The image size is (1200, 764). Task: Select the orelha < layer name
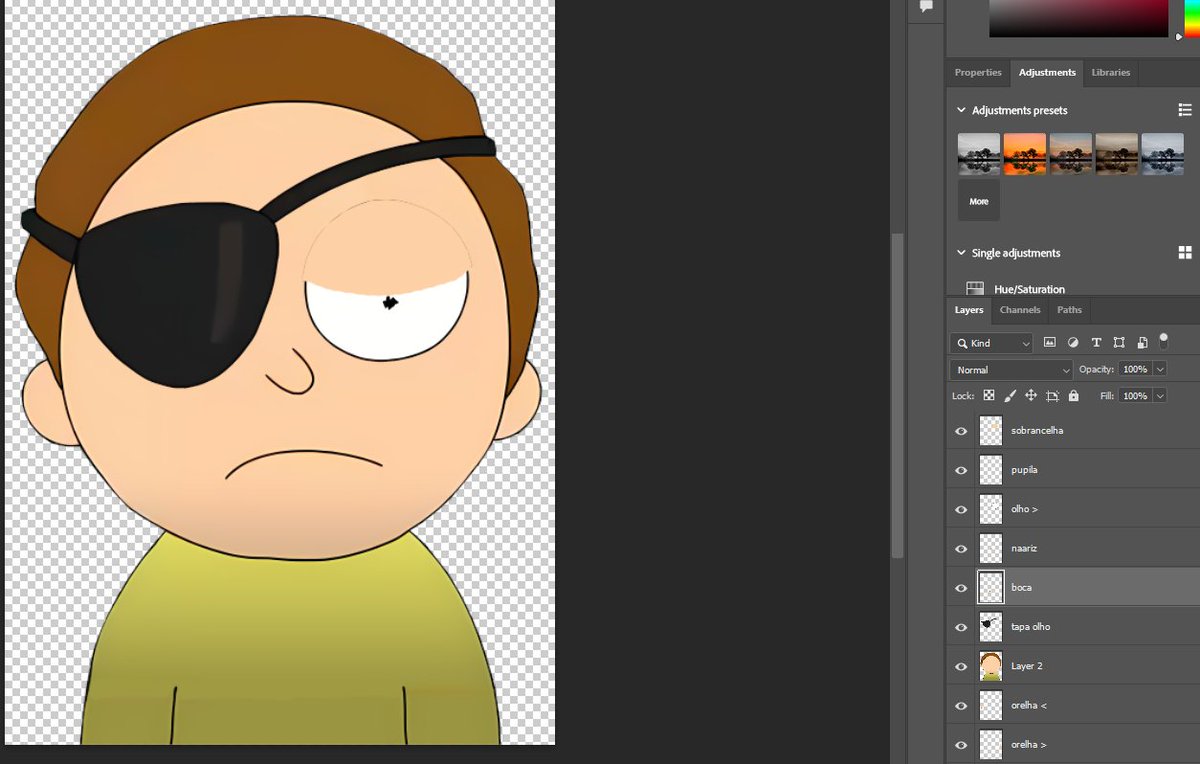(x=1029, y=706)
